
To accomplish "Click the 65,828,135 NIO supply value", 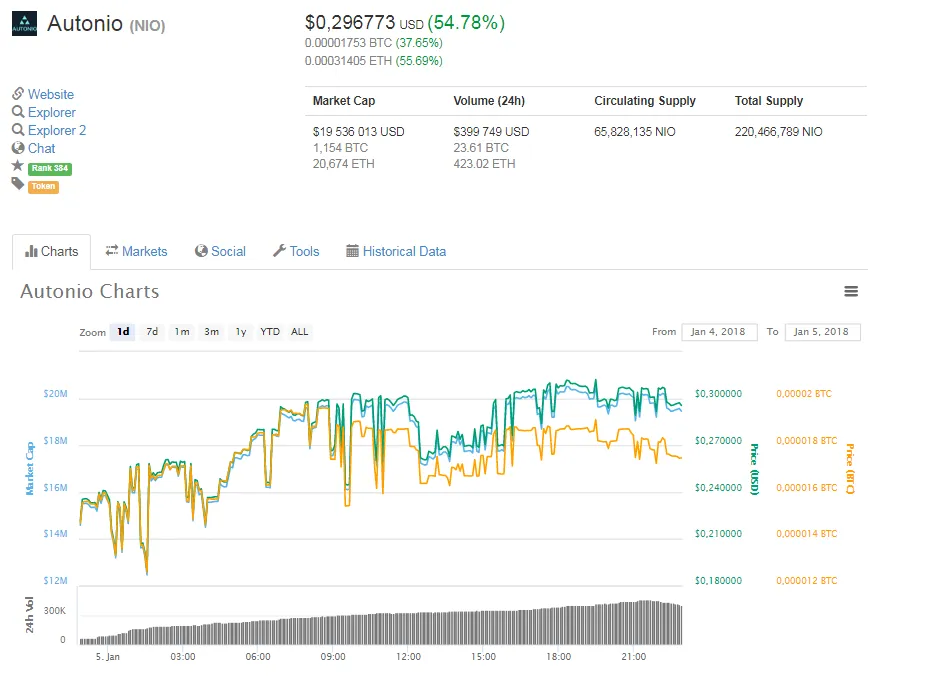I will [635, 131].
